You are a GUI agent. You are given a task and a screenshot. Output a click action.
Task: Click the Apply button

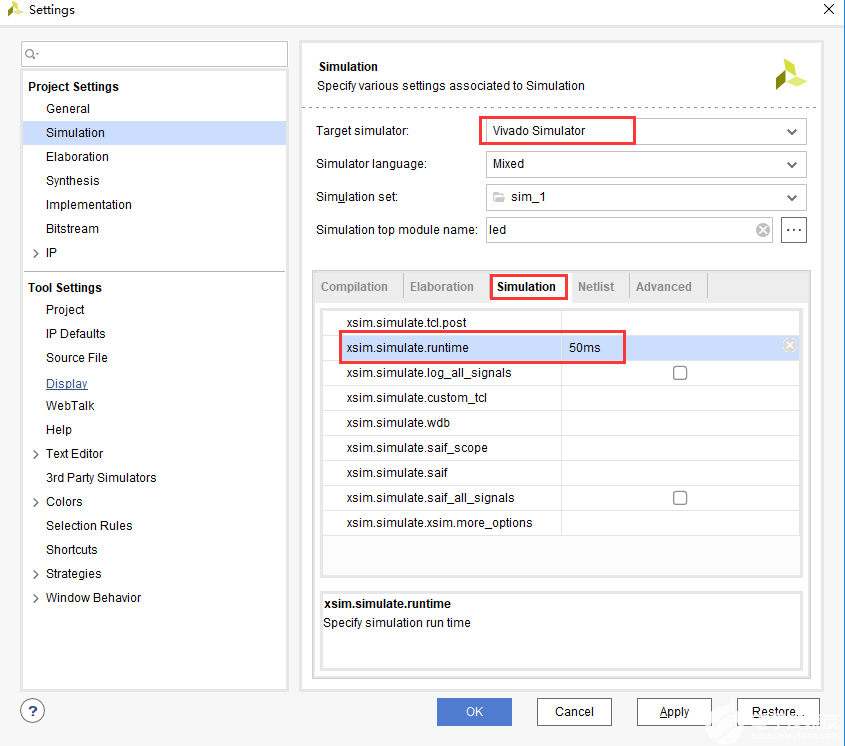pos(674,712)
